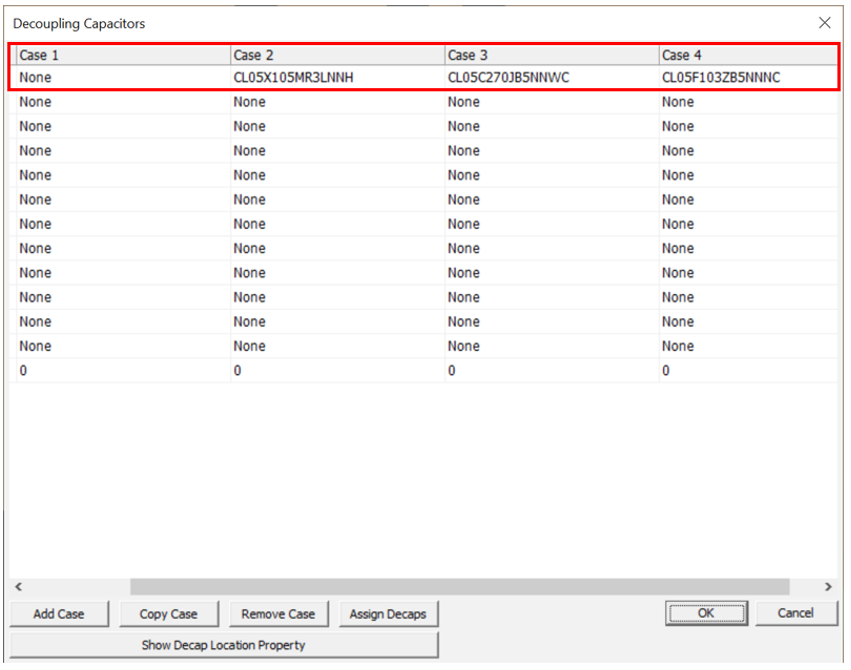851x670 pixels.
Task: Click the Case 3 column header
Action: click(550, 55)
